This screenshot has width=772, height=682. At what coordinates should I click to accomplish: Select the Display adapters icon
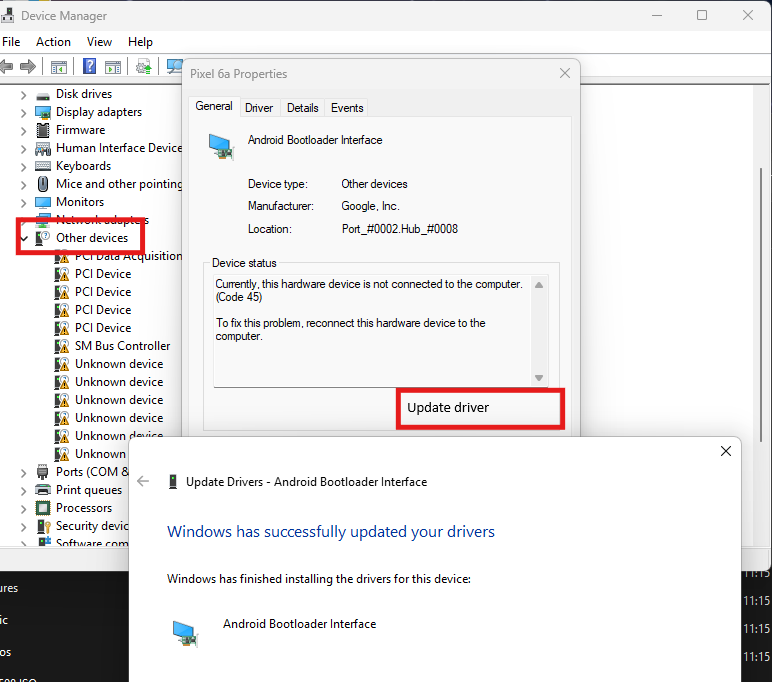43,113
